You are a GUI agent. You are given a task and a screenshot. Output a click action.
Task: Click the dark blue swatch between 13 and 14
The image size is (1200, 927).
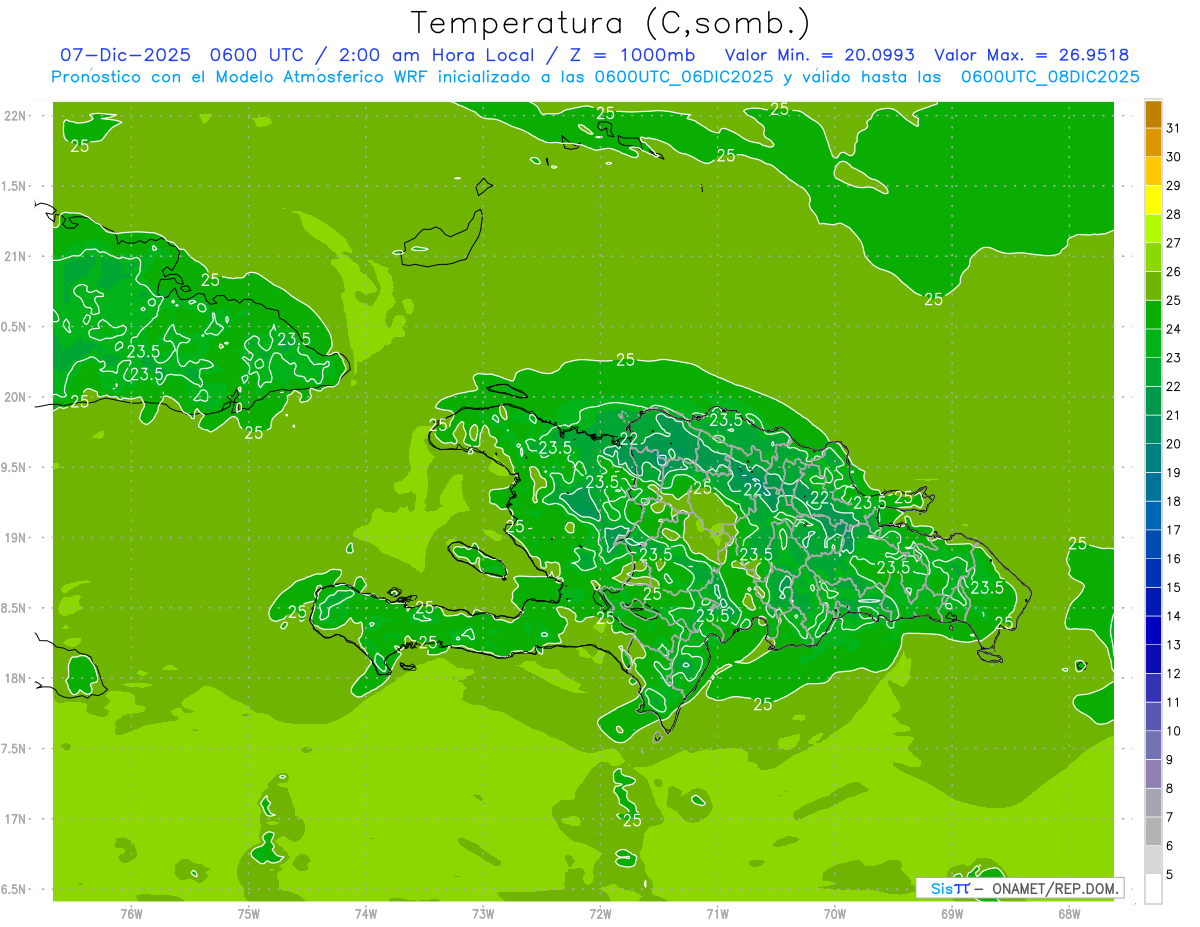[1153, 630]
